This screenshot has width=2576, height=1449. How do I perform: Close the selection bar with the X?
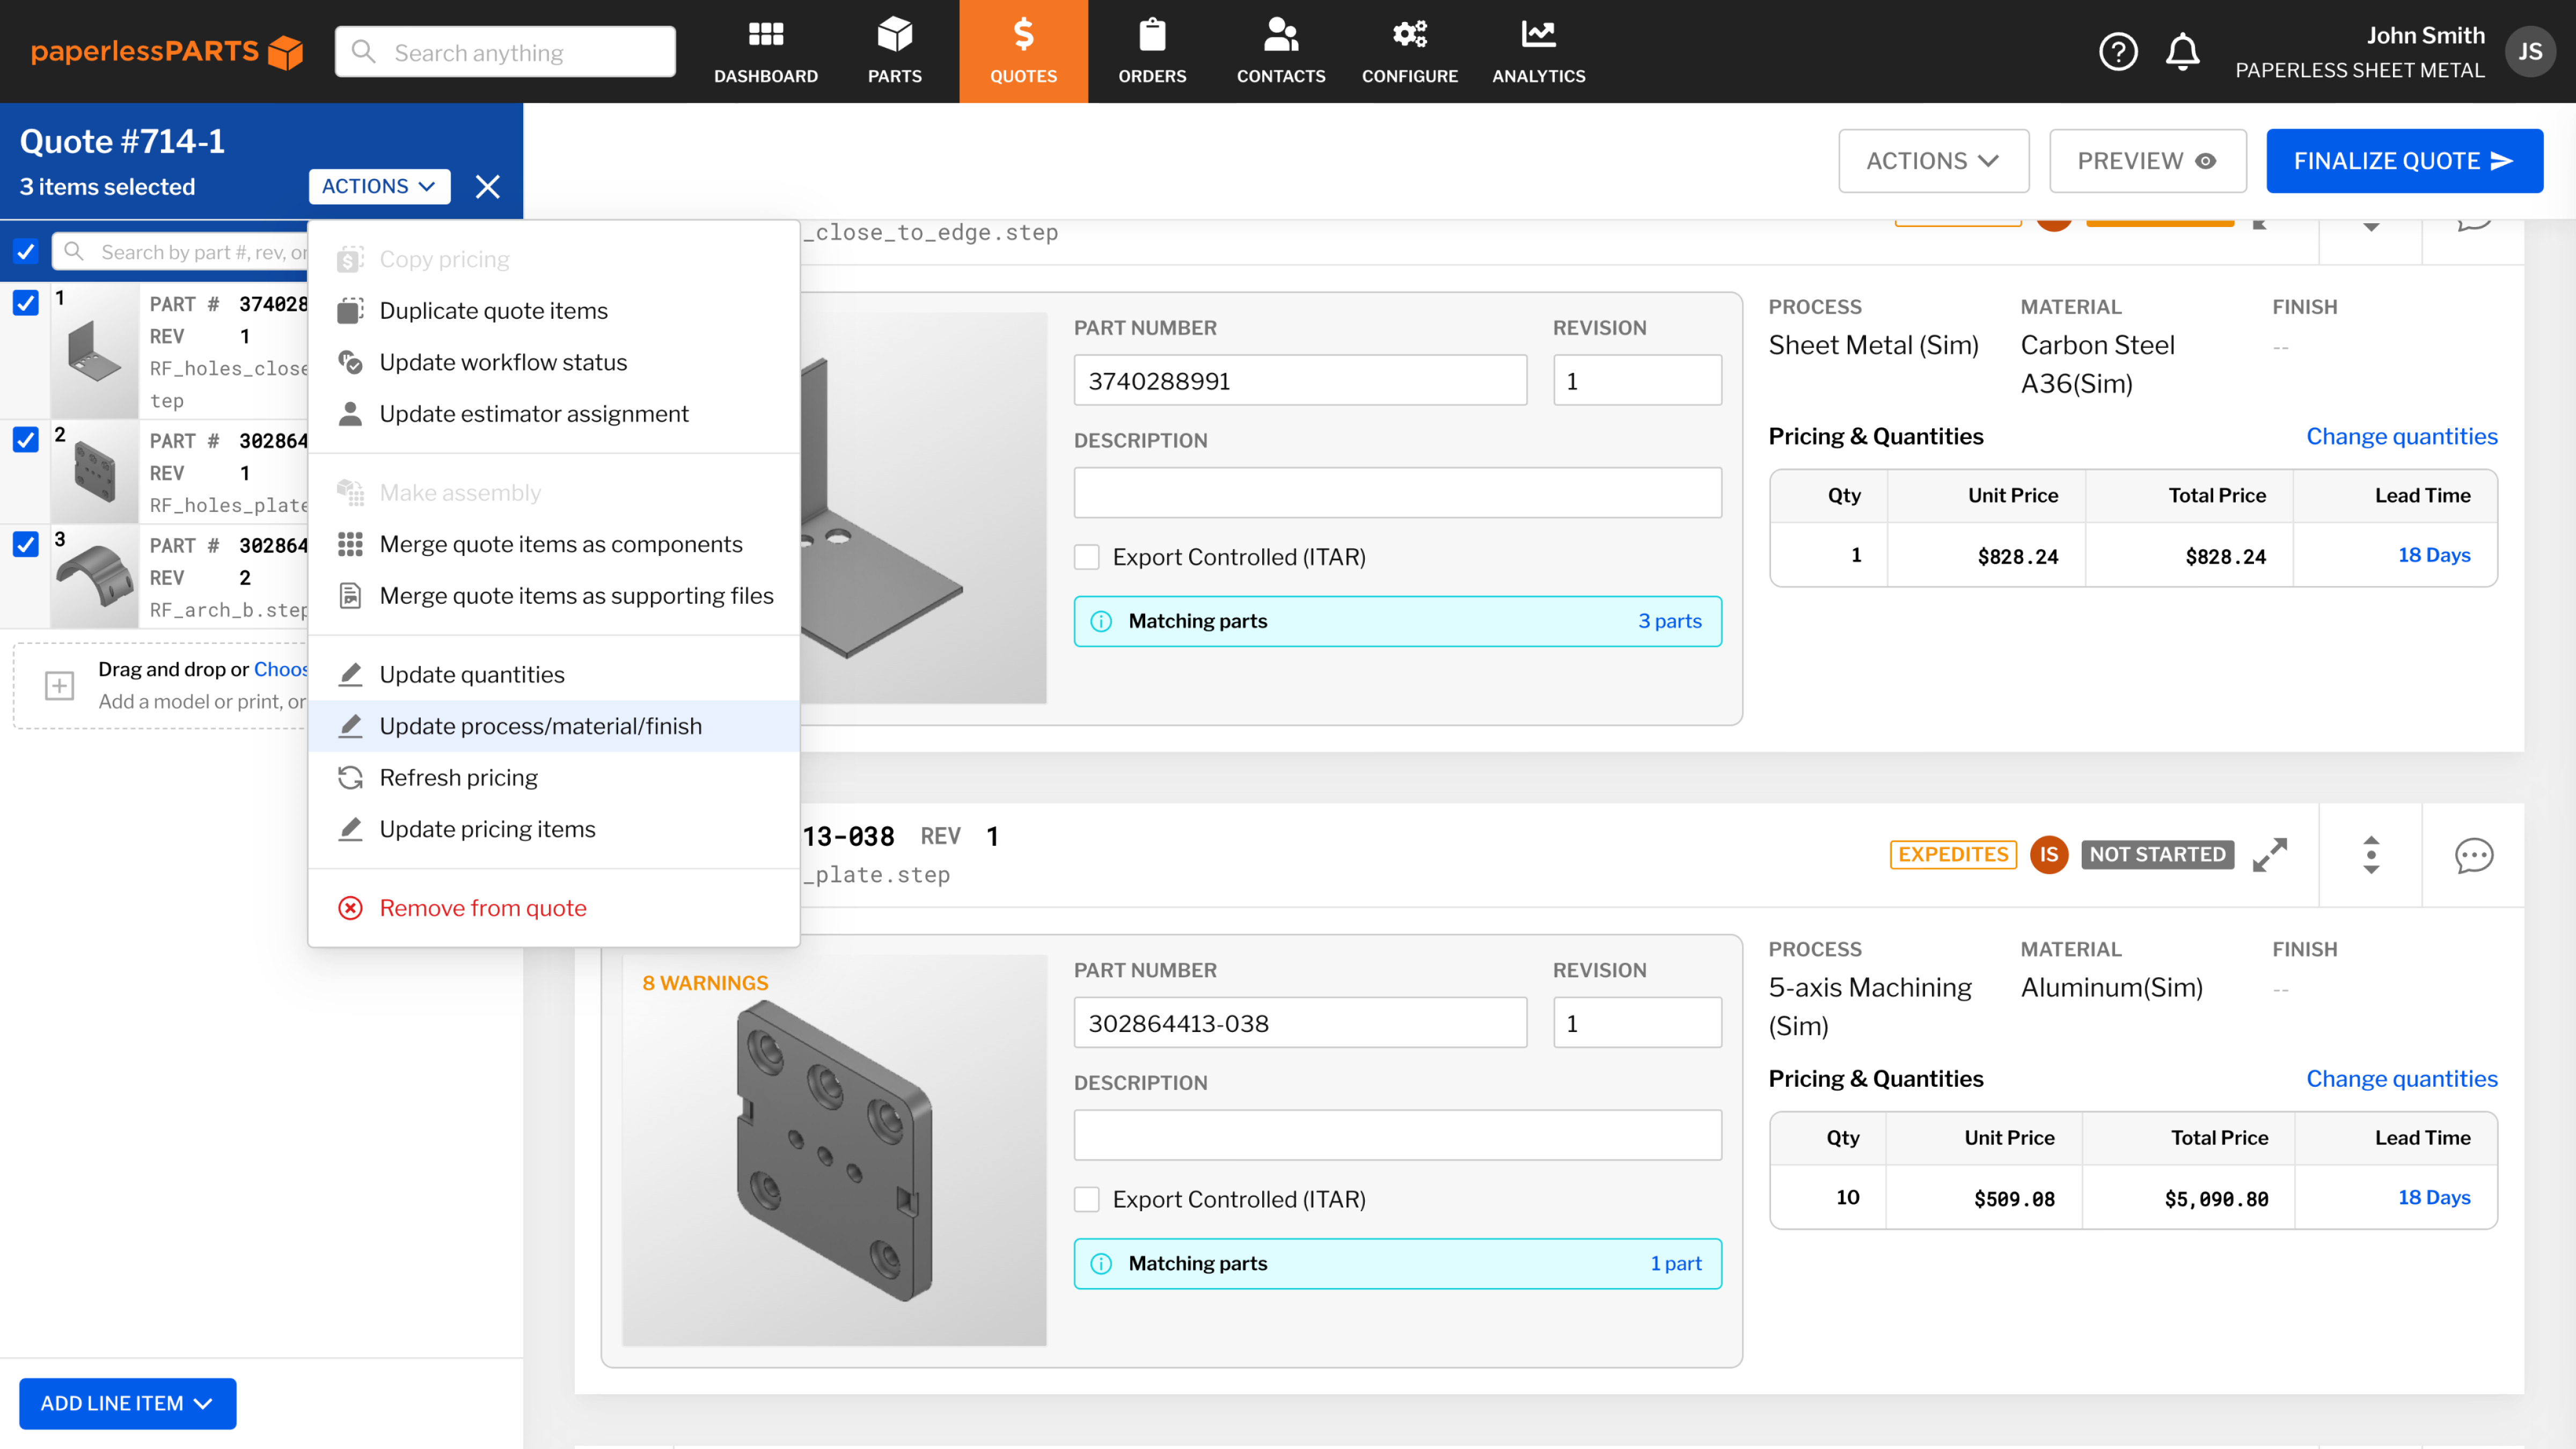click(487, 187)
